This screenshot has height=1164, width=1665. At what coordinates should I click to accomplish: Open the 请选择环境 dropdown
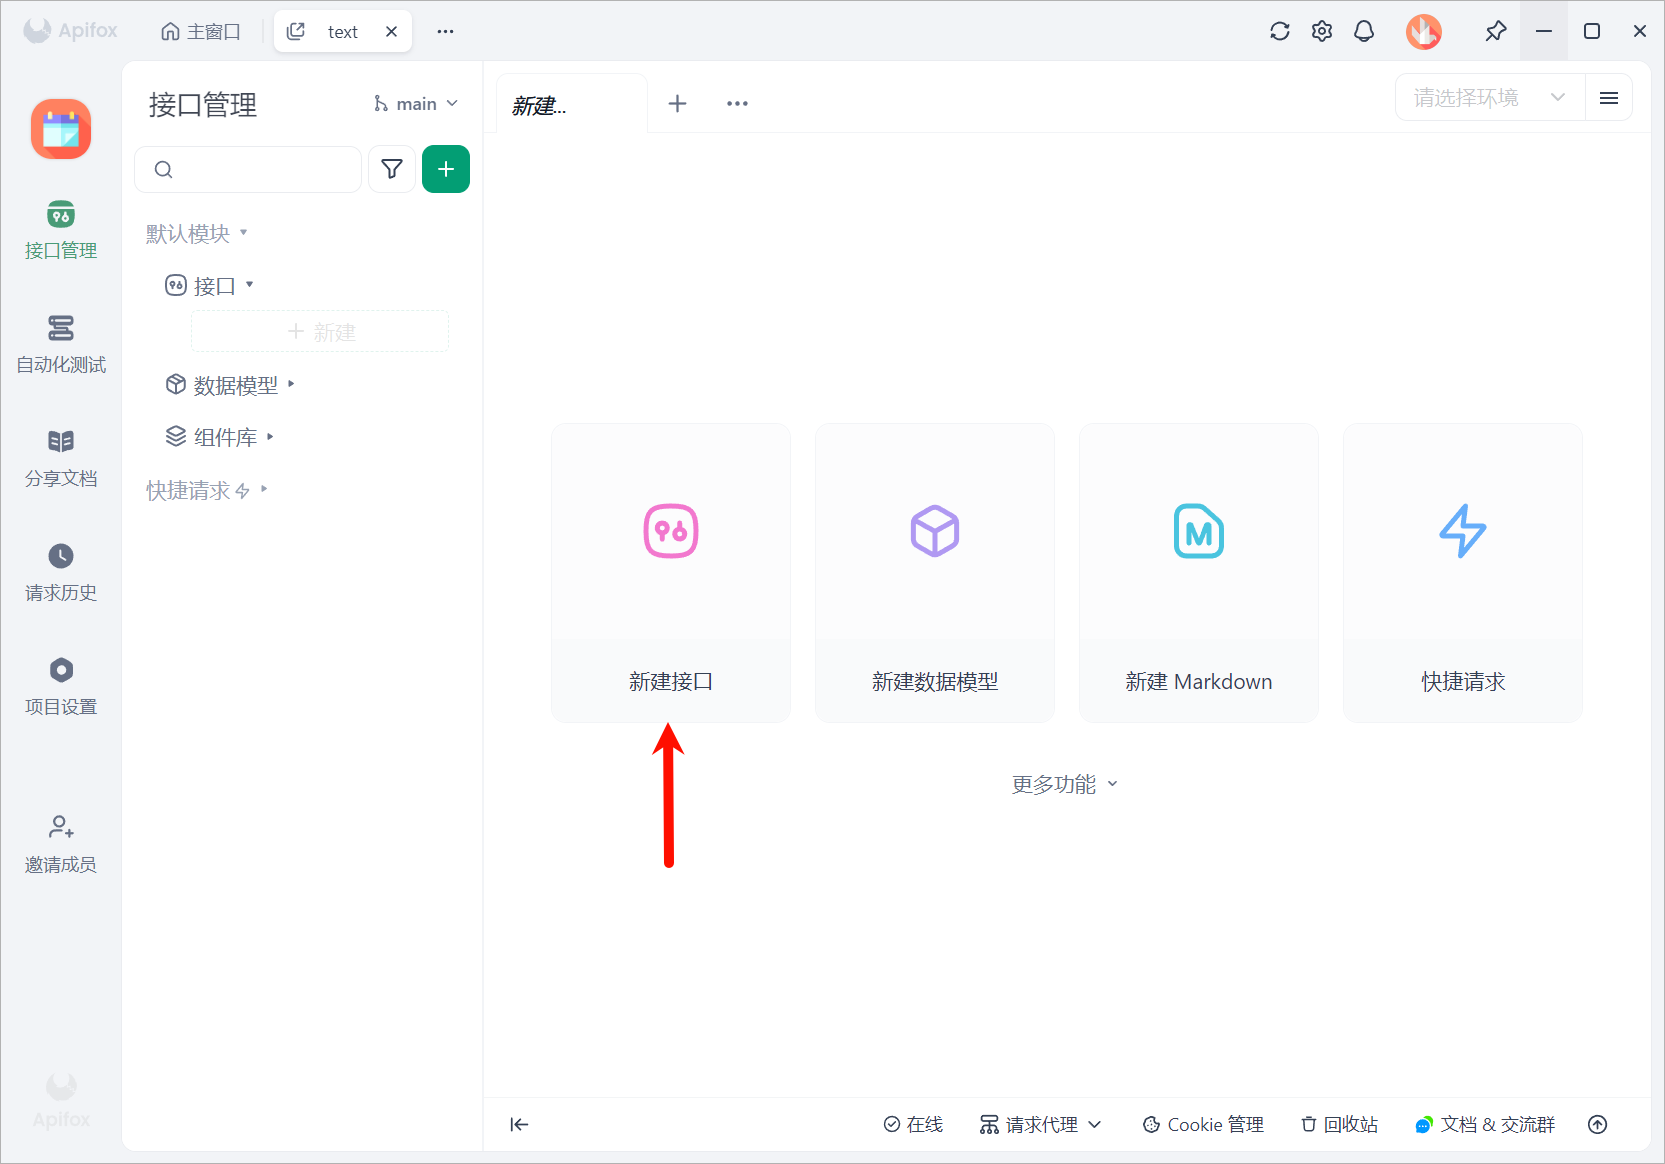pyautogui.click(x=1487, y=97)
